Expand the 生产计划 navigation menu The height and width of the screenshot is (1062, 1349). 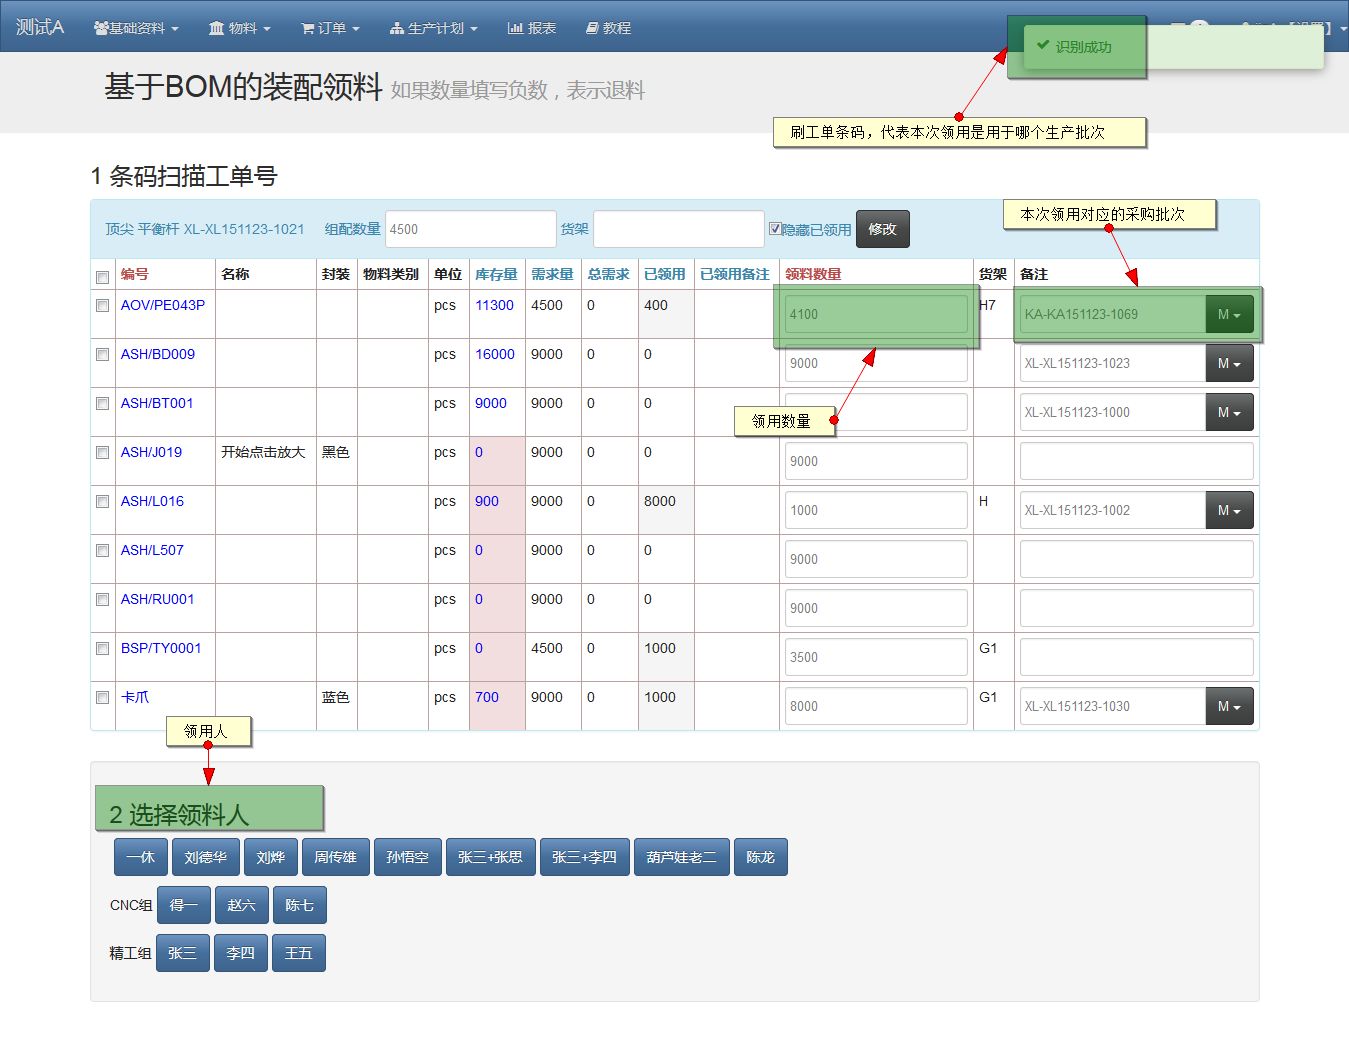point(434,28)
